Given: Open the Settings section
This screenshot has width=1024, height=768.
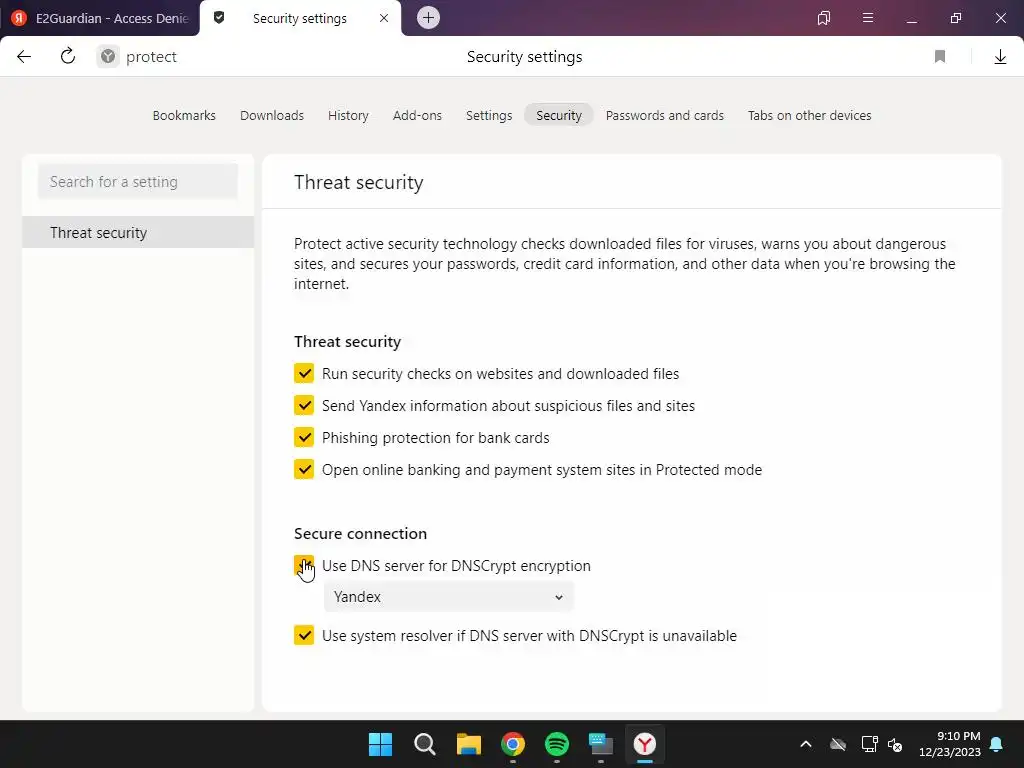Looking at the screenshot, I should tap(489, 116).
